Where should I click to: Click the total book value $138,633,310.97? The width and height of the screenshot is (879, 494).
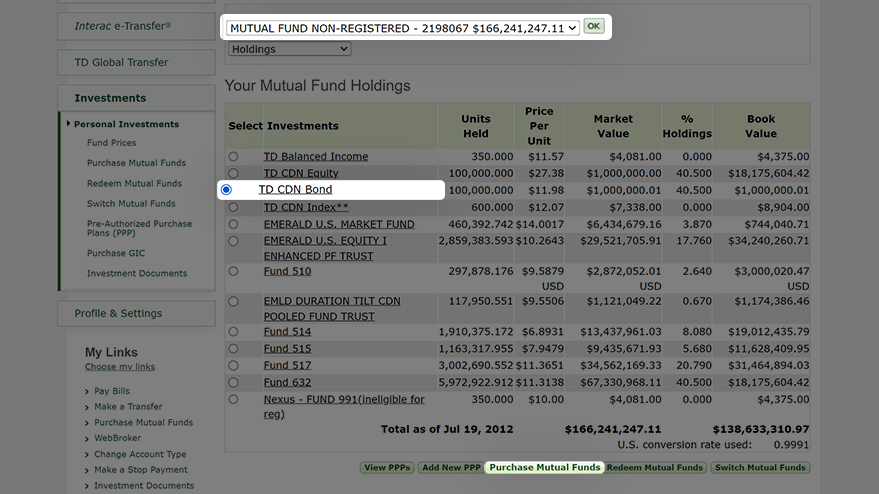coord(761,430)
